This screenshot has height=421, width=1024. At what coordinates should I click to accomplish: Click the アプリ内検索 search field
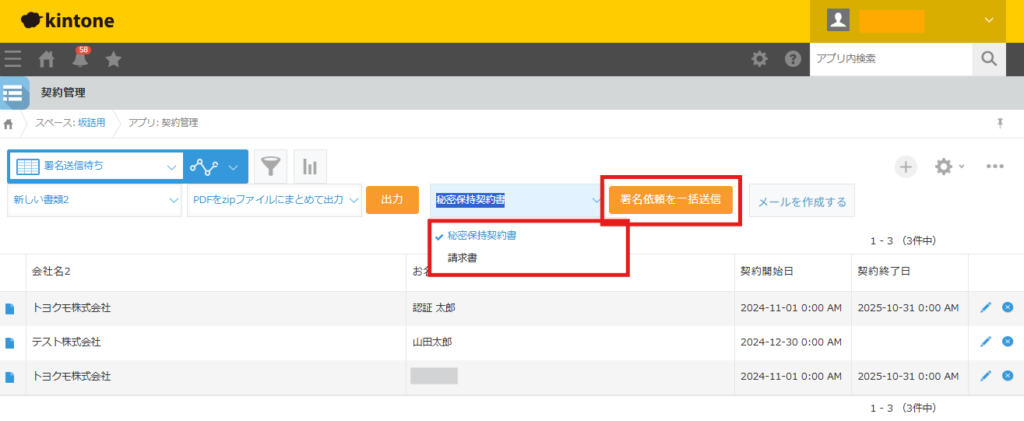pyautogui.click(x=891, y=59)
